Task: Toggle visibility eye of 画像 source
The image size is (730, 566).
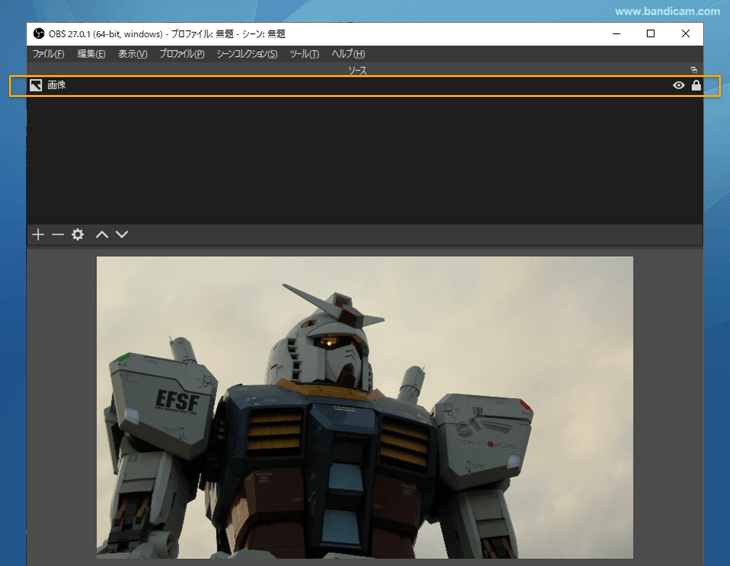Action: coord(679,85)
